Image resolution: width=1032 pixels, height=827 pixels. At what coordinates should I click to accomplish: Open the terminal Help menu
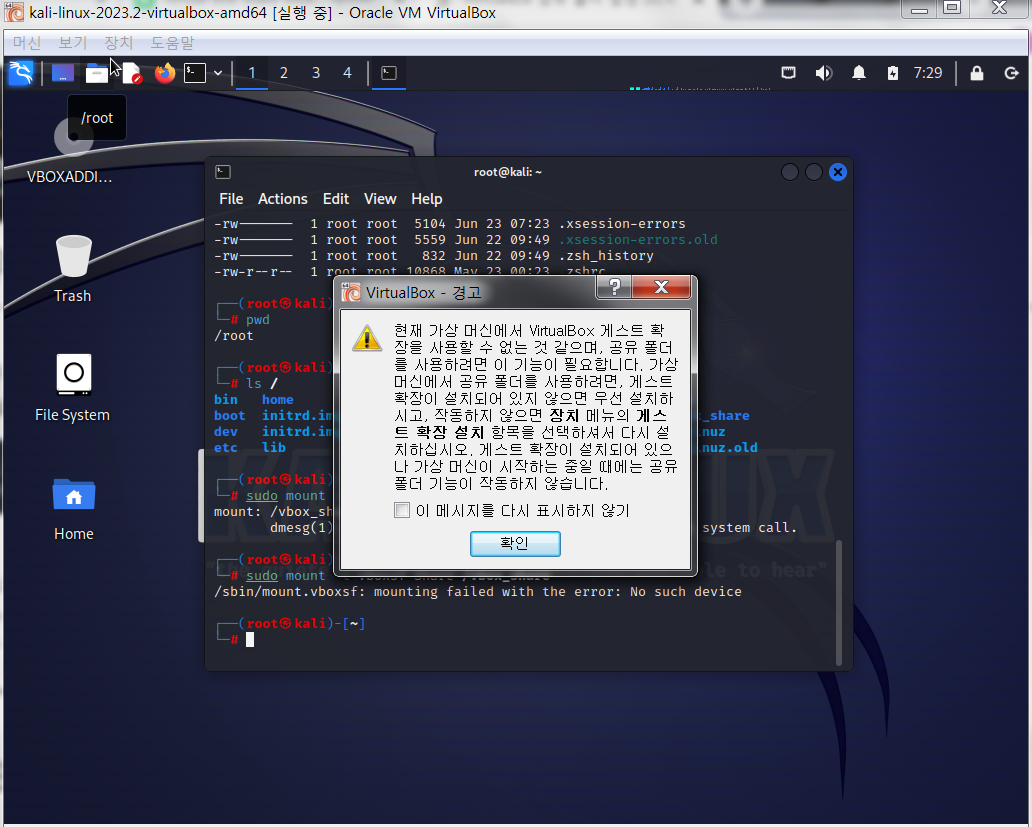[426, 199]
